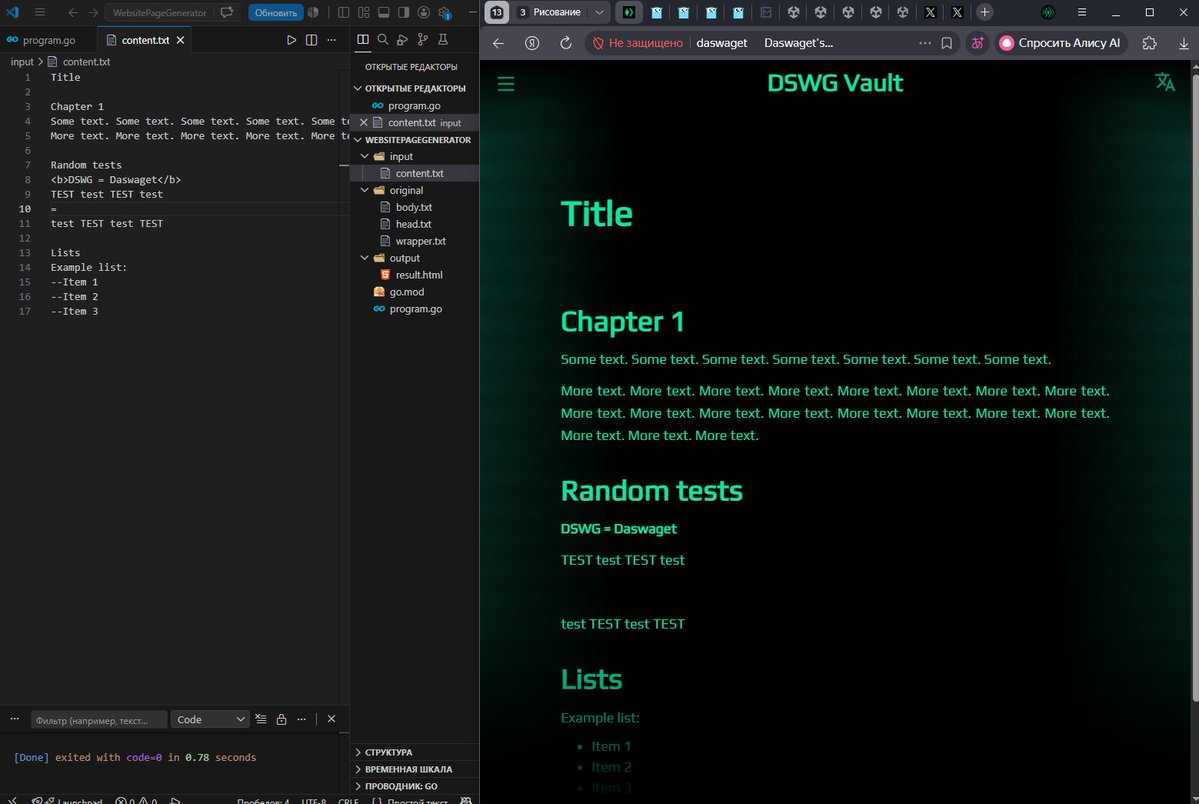1199x804 pixels.
Task: Bookmark the current page
Action: [947, 44]
